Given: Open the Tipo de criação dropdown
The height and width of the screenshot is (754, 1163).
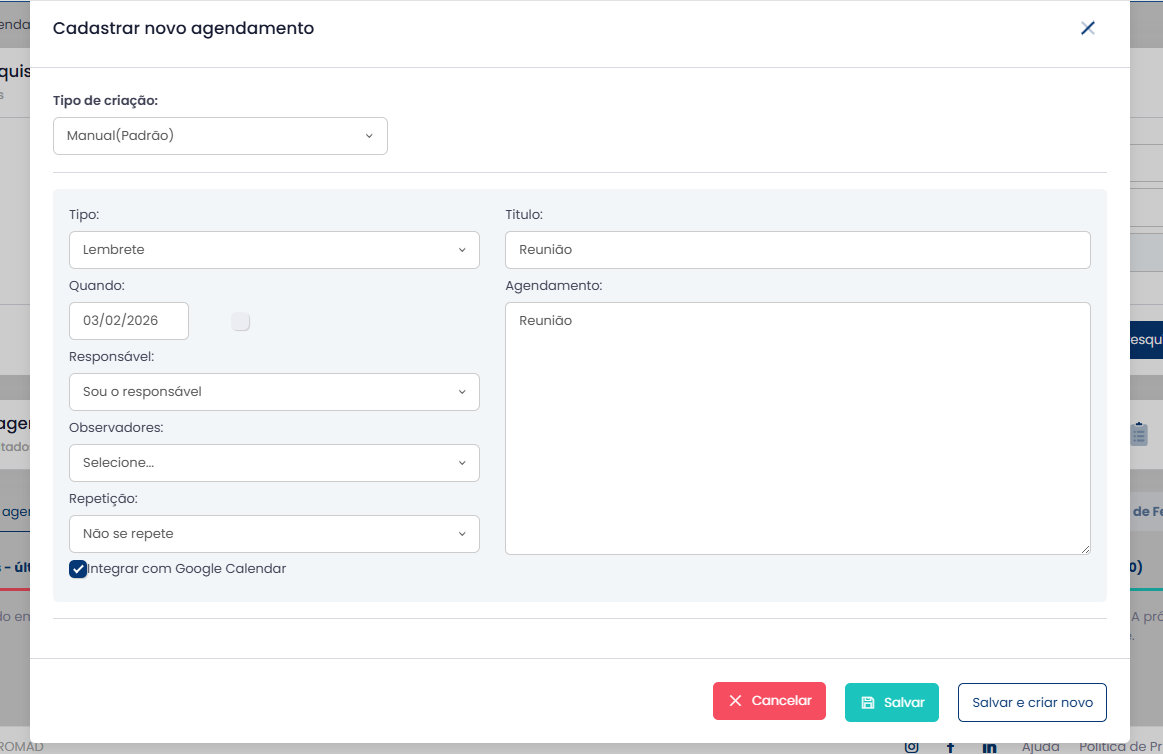Looking at the screenshot, I should pyautogui.click(x=220, y=136).
